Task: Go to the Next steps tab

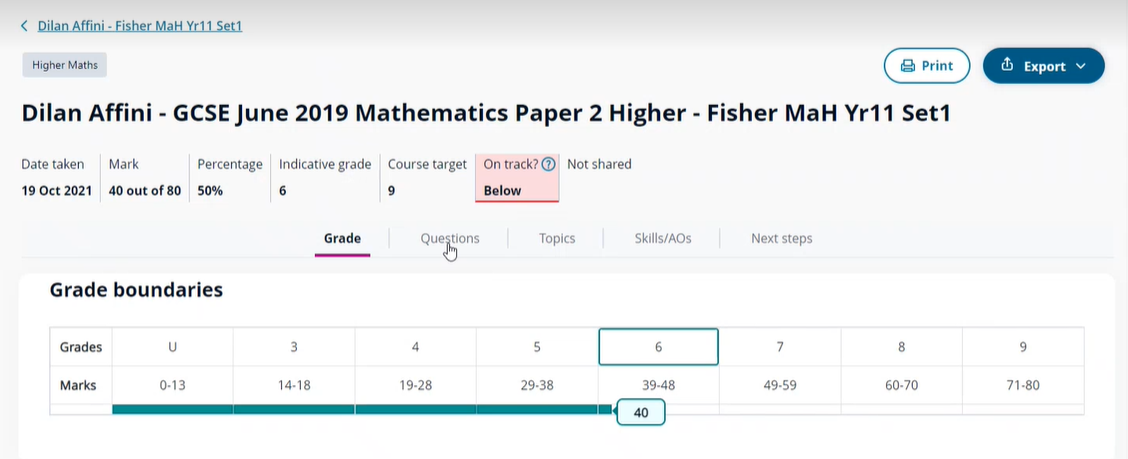Action: tap(781, 238)
